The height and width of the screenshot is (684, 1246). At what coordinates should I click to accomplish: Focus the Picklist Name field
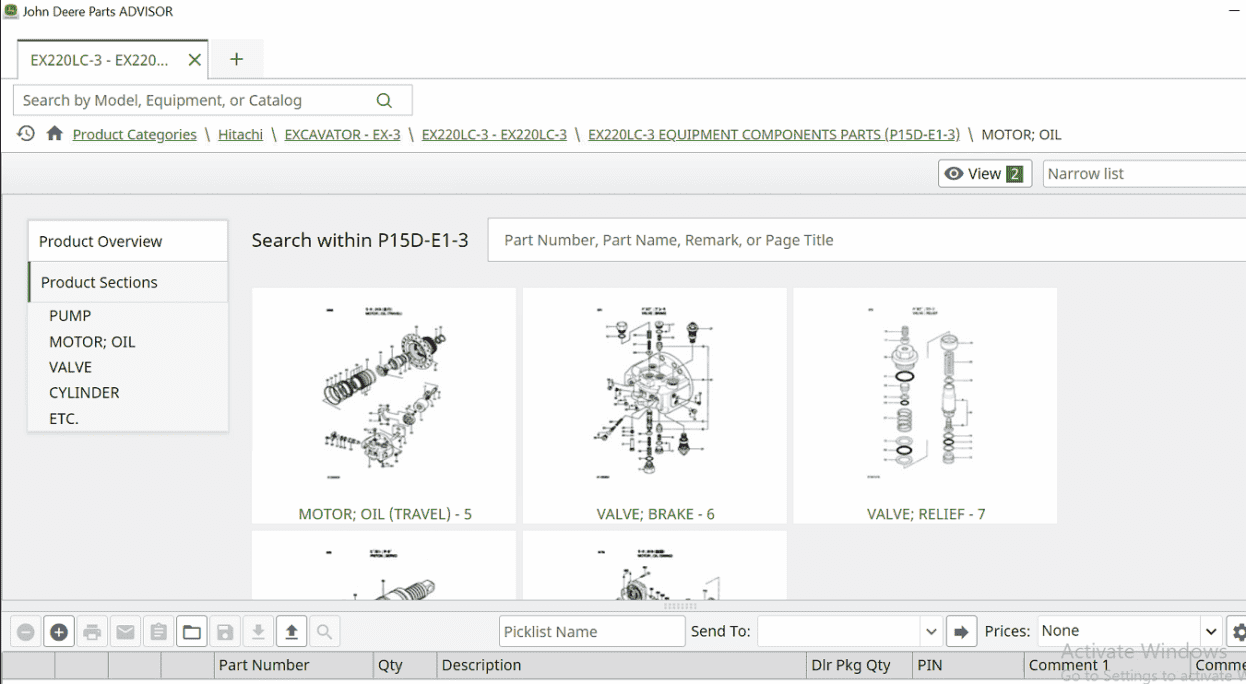pos(592,632)
